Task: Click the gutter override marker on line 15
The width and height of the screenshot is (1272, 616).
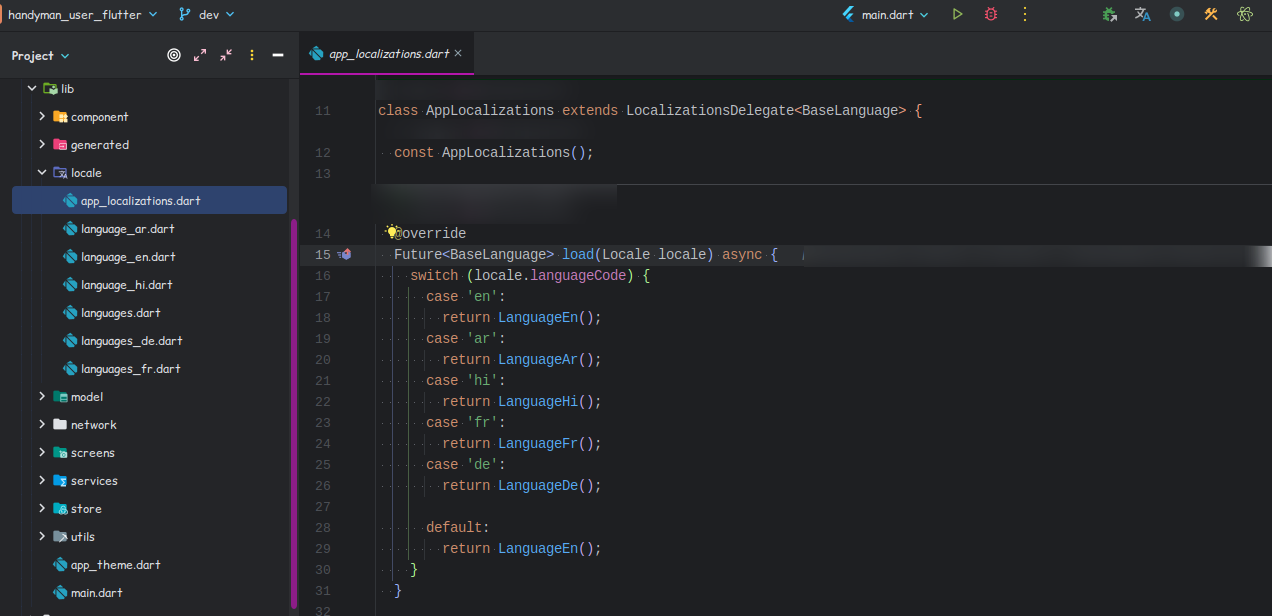Action: coord(345,255)
